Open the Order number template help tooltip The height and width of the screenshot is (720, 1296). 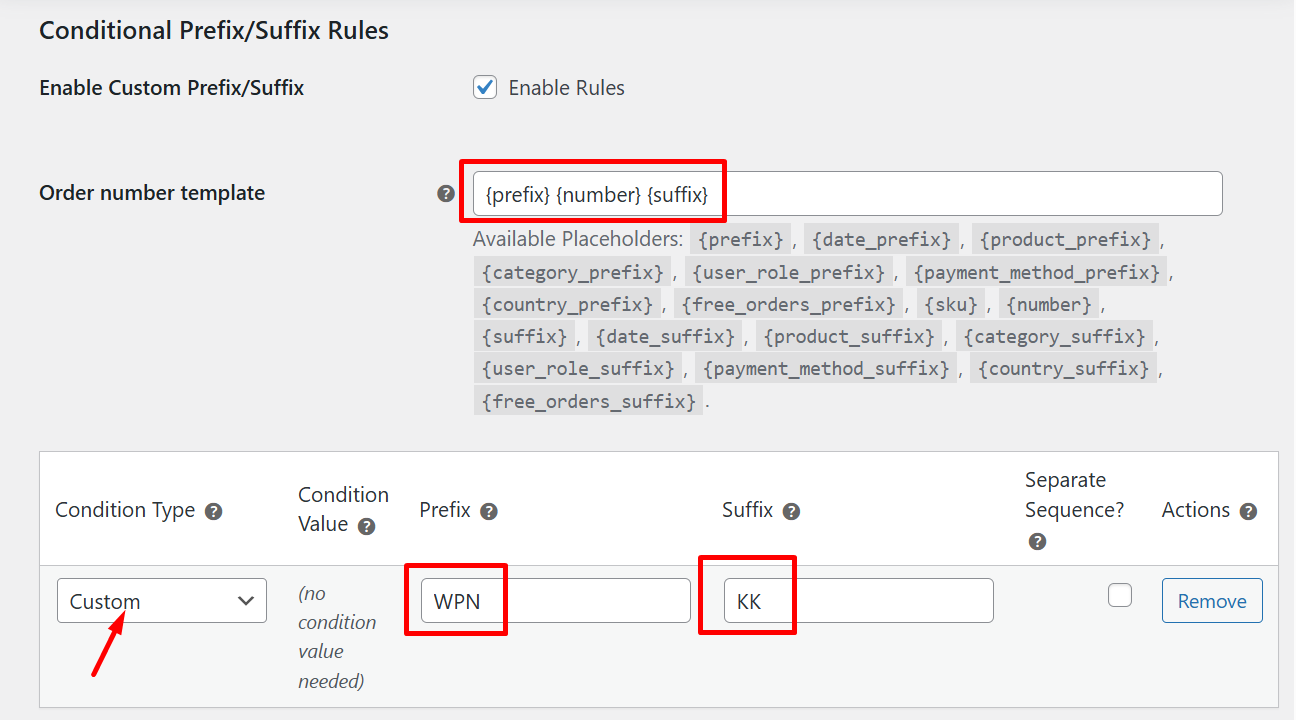click(x=445, y=193)
